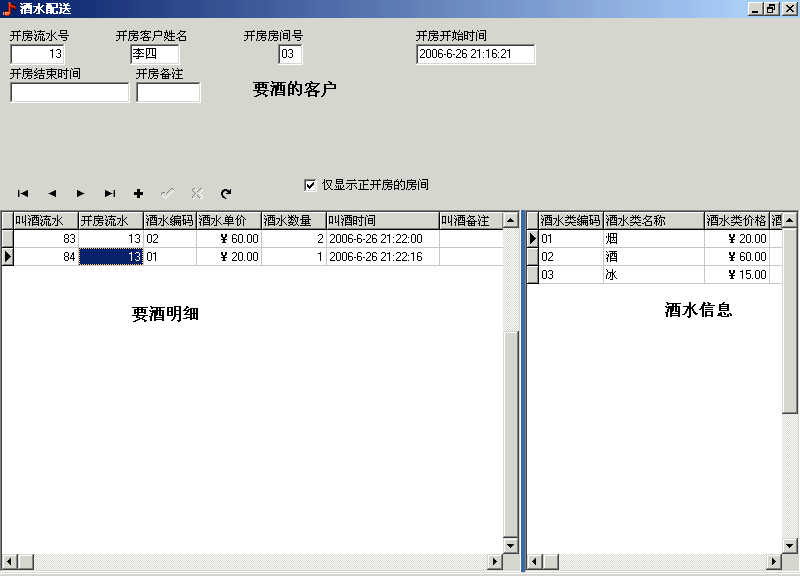Insert new record with plus button
This screenshot has height=576, width=800.
[138, 193]
